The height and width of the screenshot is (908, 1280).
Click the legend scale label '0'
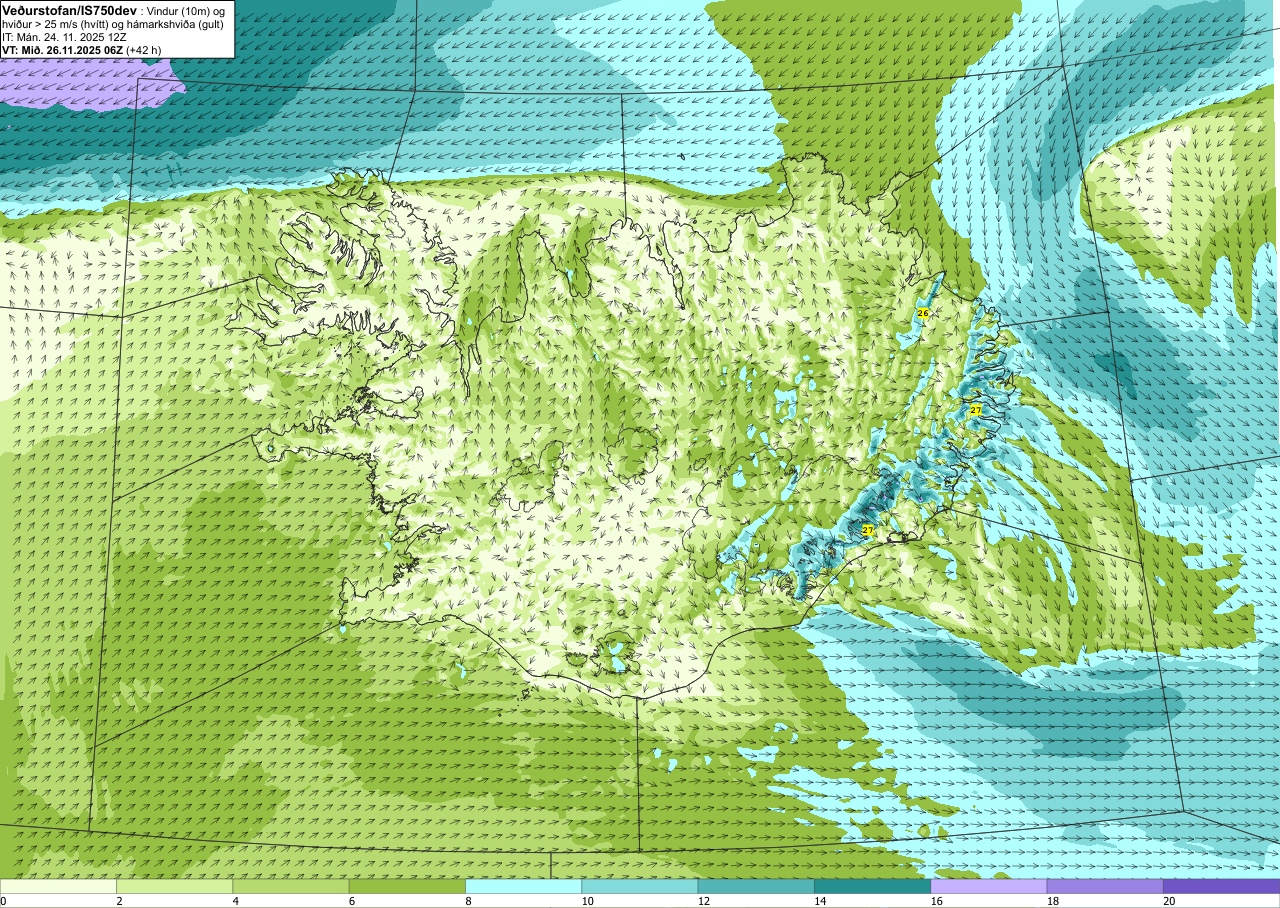(4, 901)
